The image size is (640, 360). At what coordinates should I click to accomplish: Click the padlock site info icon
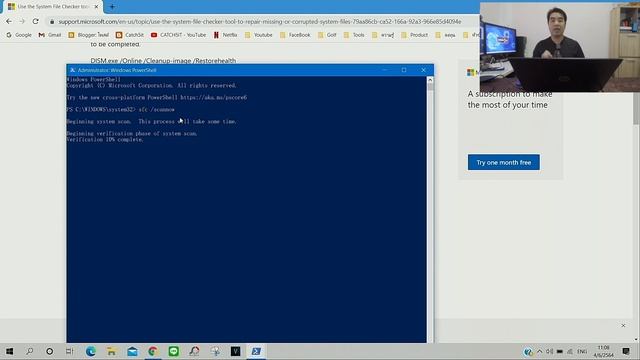click(52, 22)
